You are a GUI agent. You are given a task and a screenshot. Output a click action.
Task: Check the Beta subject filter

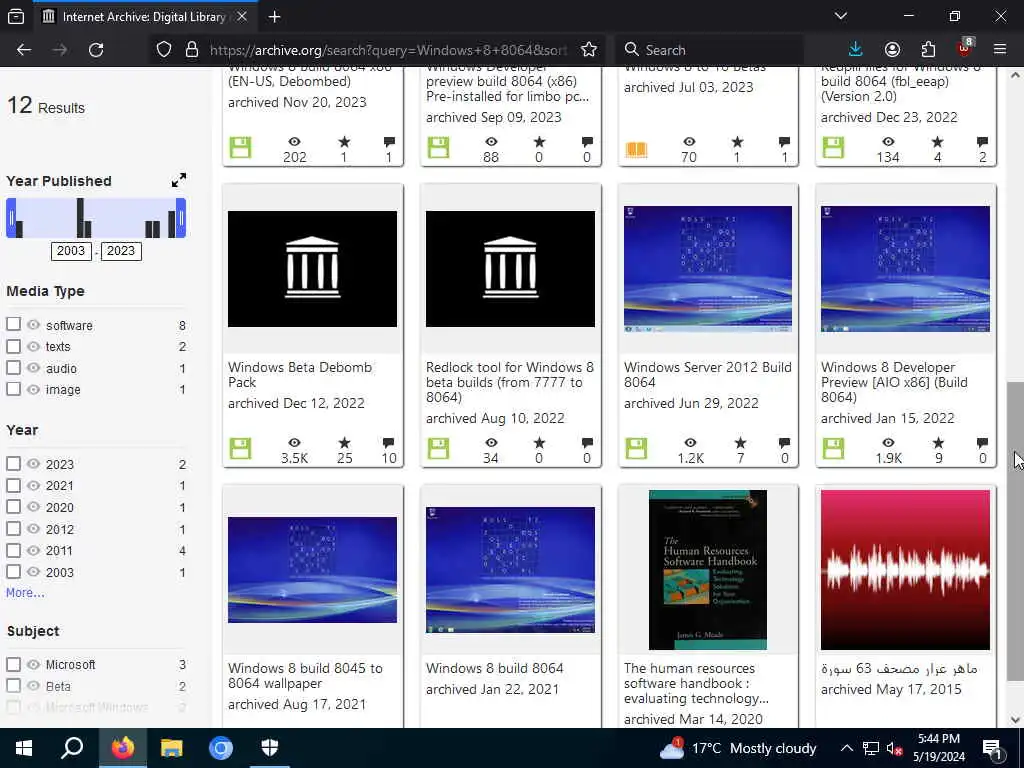point(13,685)
